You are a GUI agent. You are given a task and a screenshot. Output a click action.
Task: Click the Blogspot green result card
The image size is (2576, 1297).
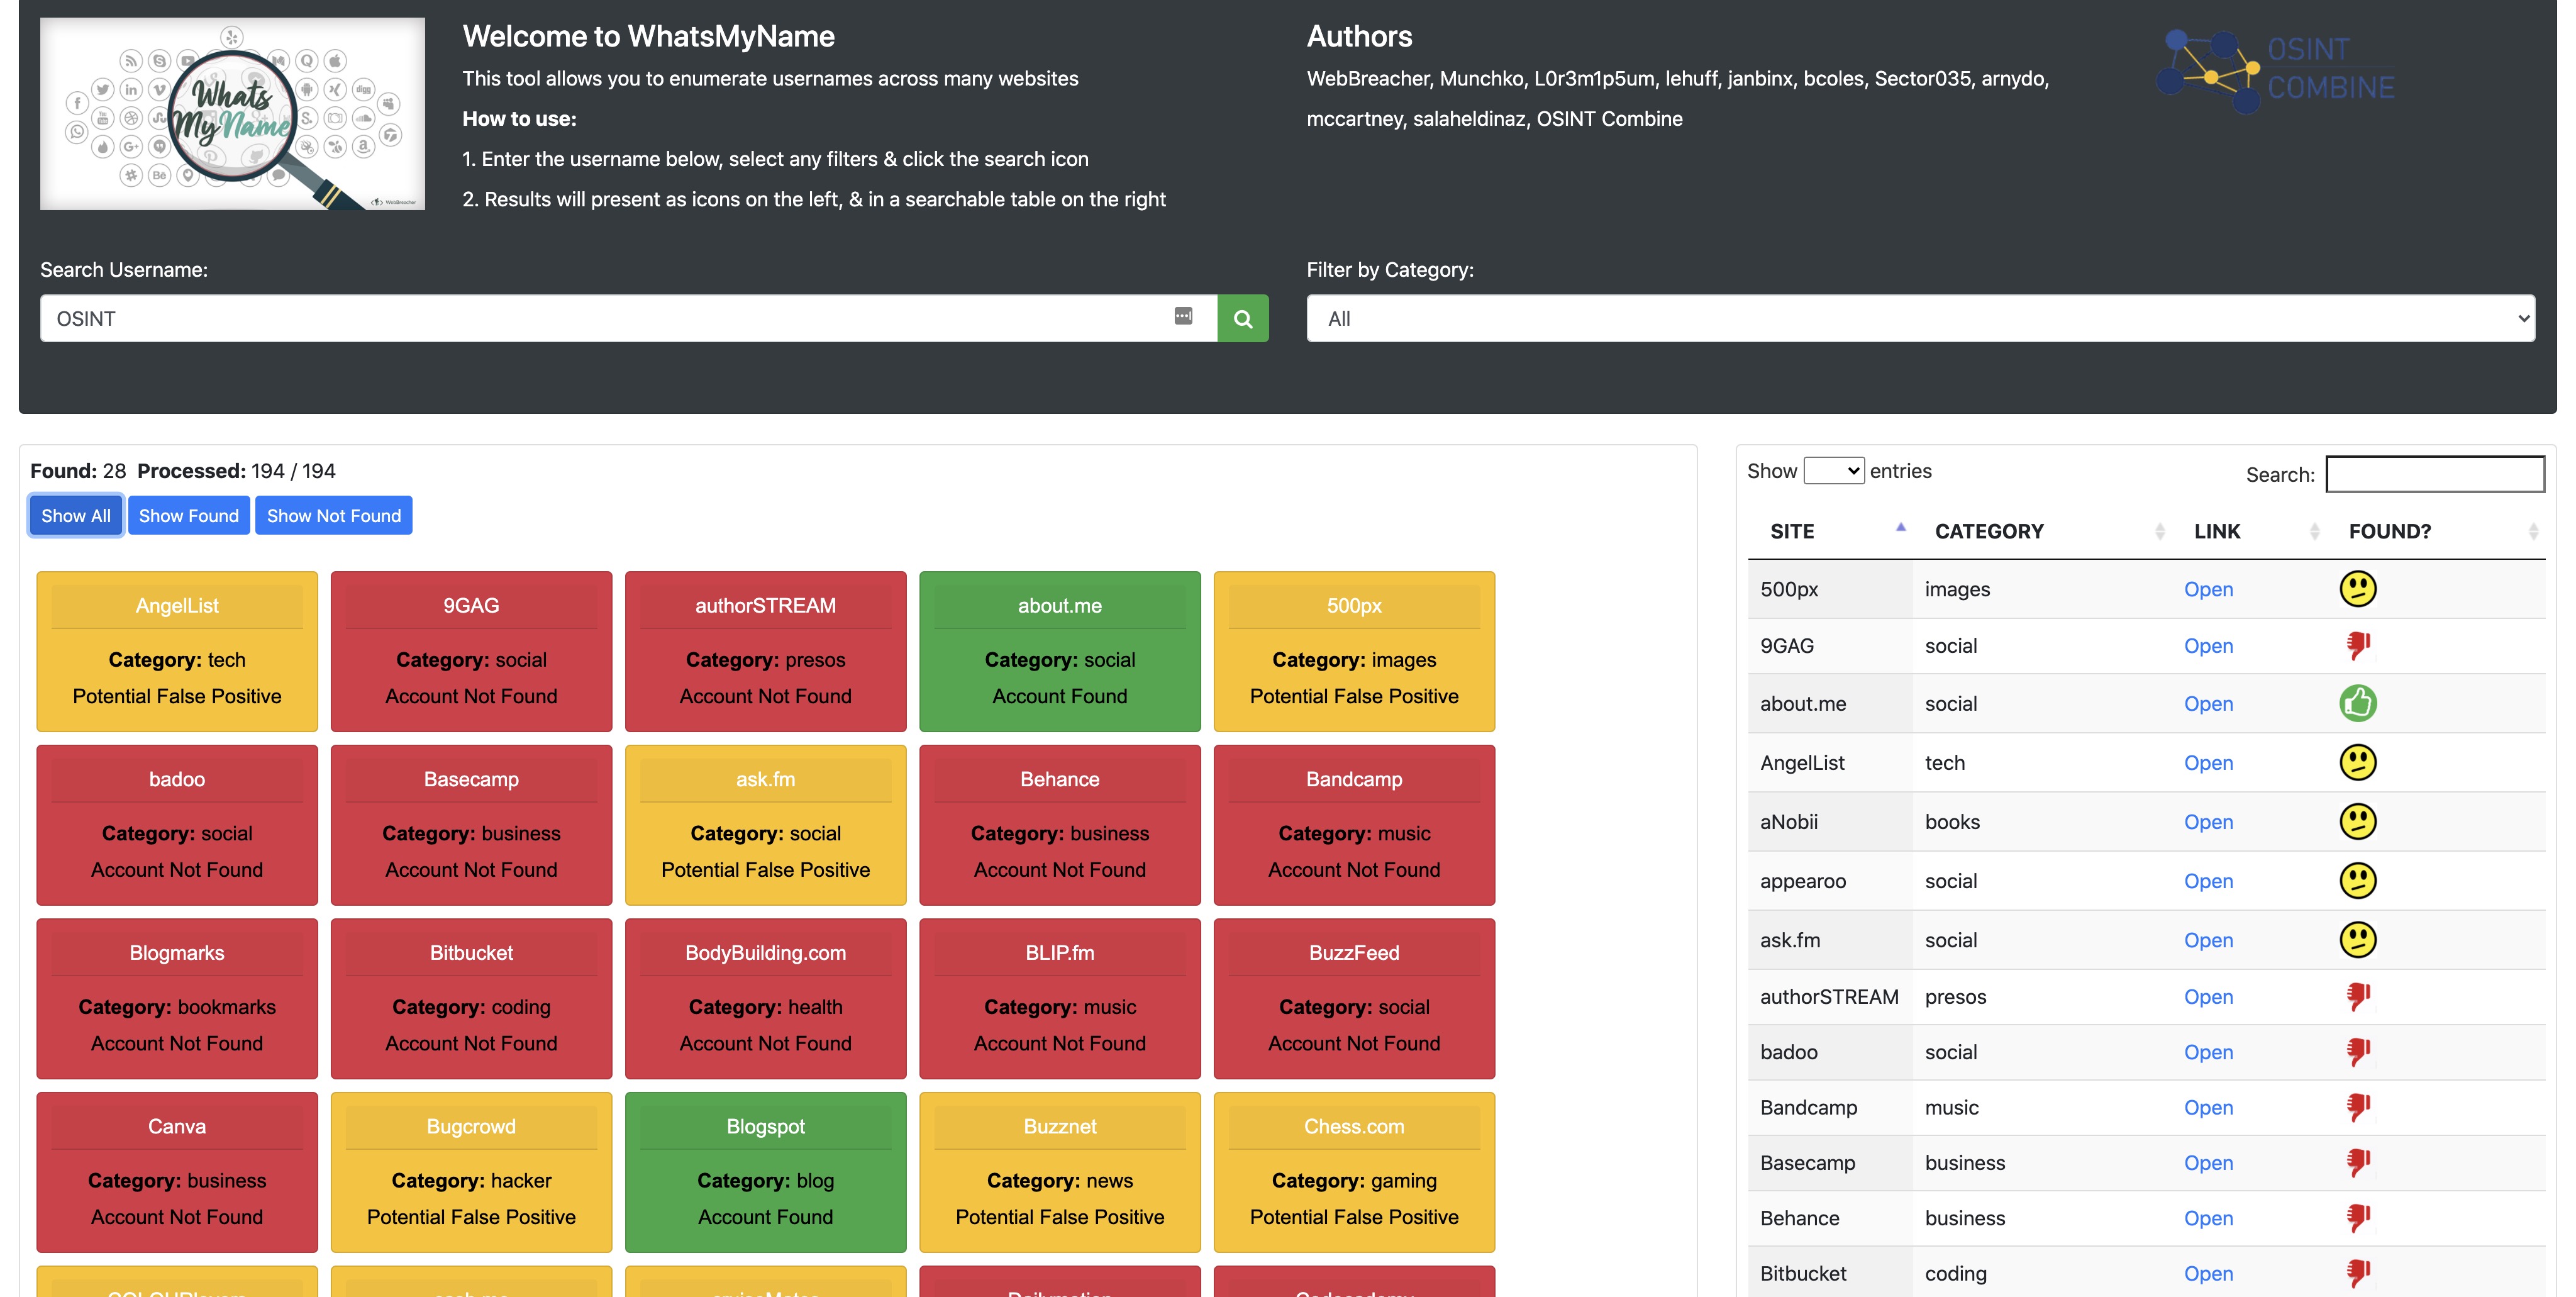pos(765,1172)
